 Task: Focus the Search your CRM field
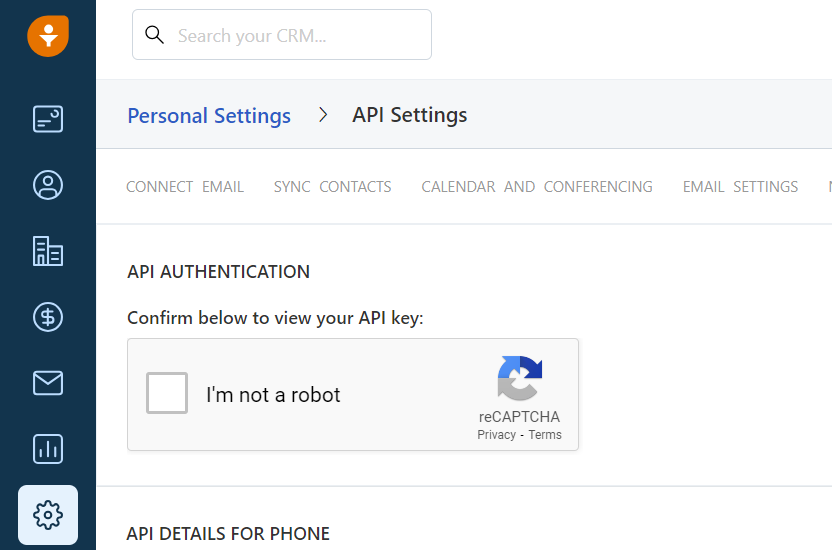pyautogui.click(x=295, y=36)
